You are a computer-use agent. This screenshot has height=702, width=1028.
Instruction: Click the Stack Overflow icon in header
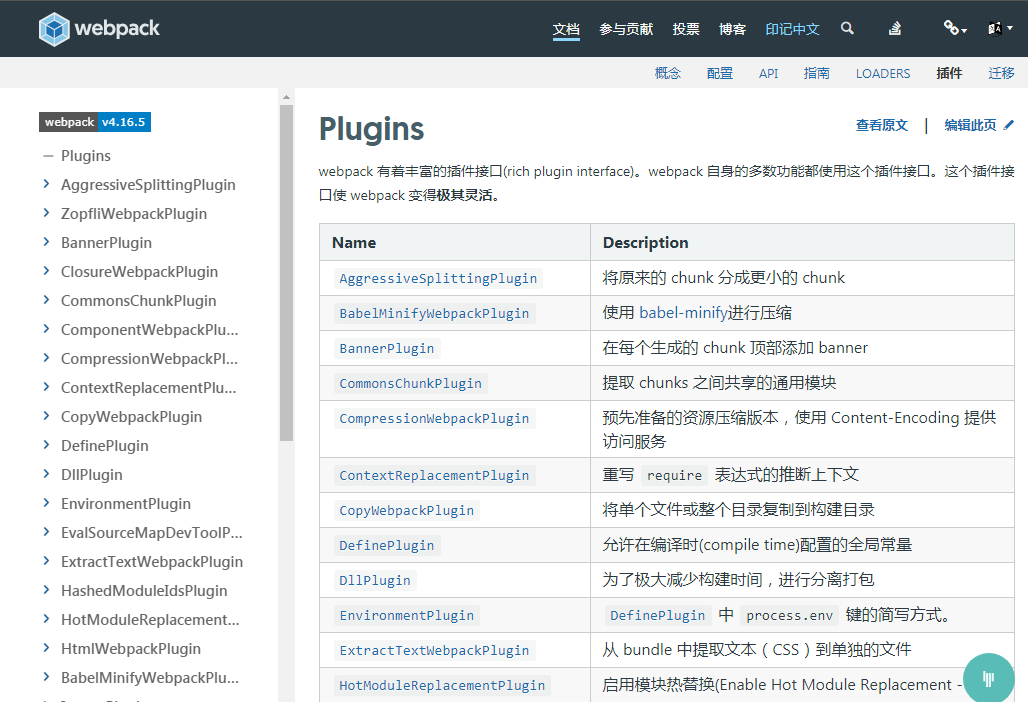(895, 29)
